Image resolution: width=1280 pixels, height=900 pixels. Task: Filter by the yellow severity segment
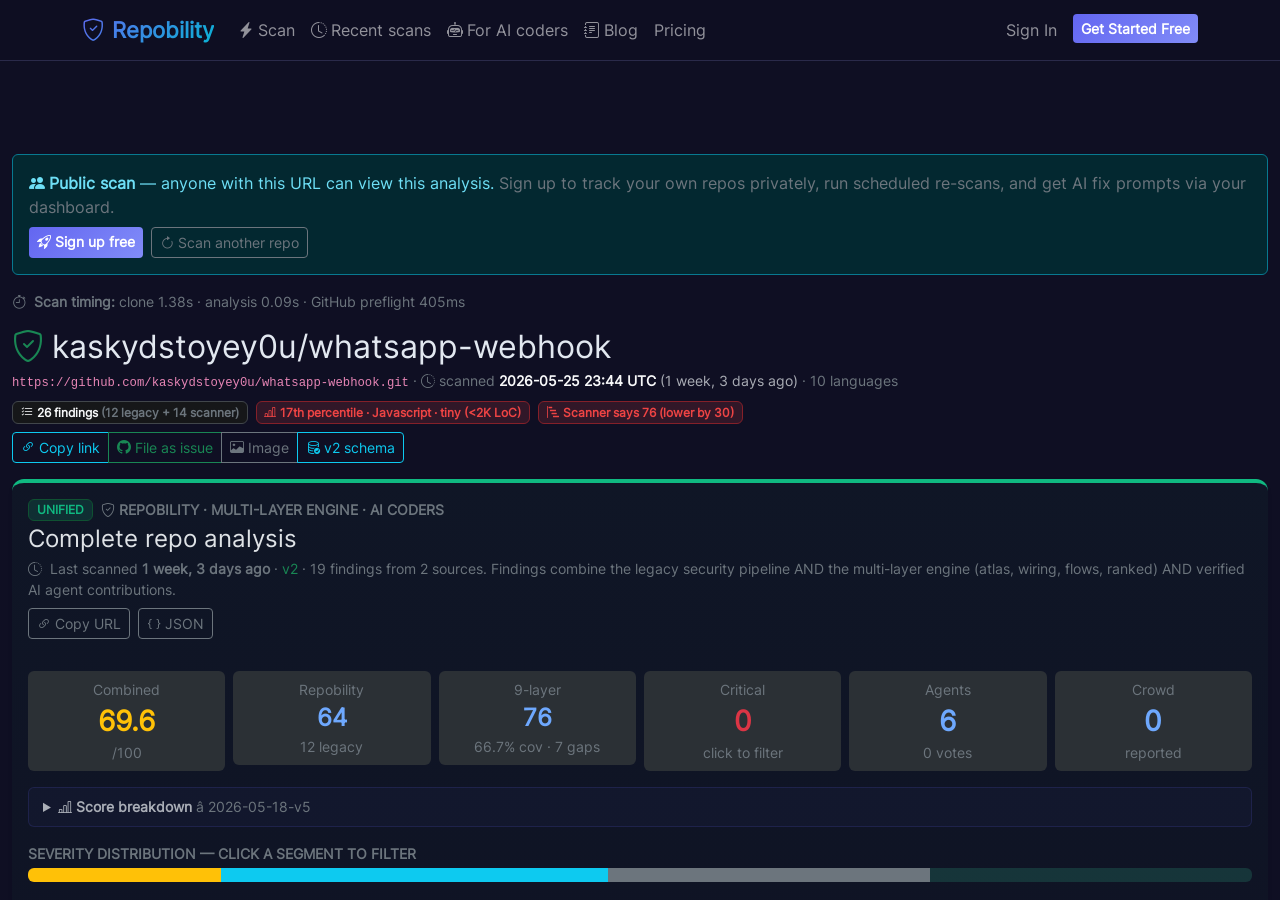click(x=124, y=875)
